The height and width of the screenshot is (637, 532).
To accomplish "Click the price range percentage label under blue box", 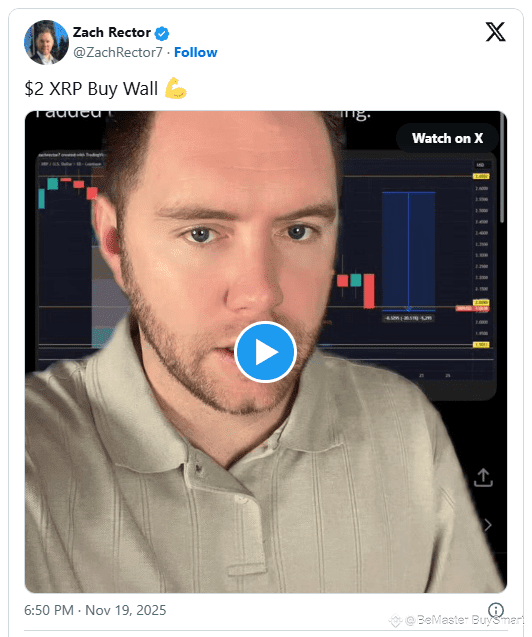I will click(x=409, y=318).
